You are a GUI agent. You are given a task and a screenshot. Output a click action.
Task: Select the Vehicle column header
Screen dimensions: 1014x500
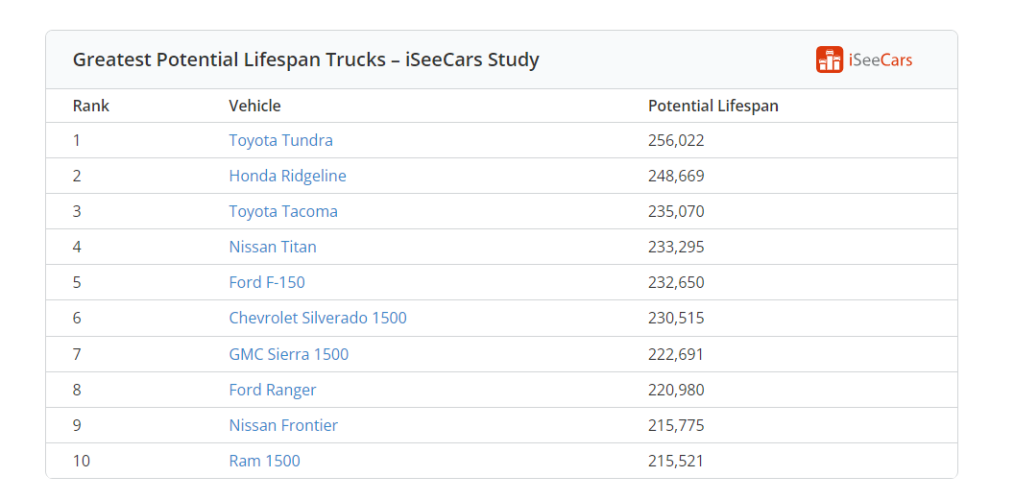tap(255, 105)
